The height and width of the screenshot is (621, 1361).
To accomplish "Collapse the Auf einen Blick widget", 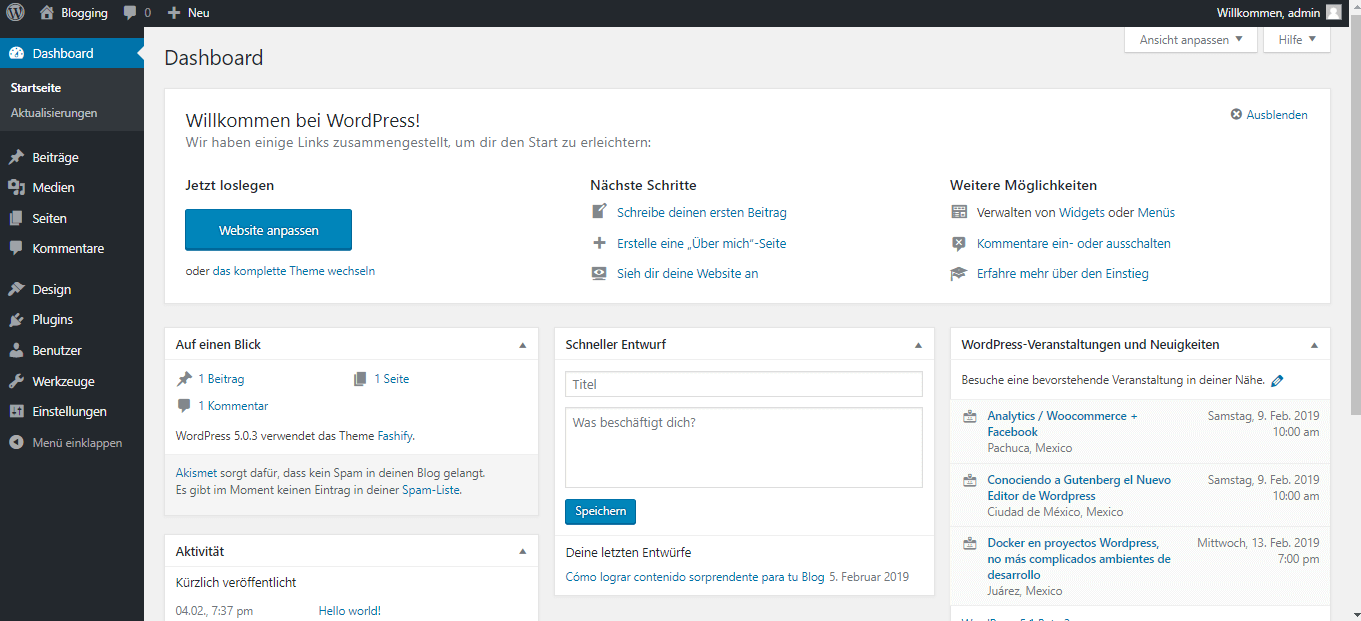I will (522, 345).
